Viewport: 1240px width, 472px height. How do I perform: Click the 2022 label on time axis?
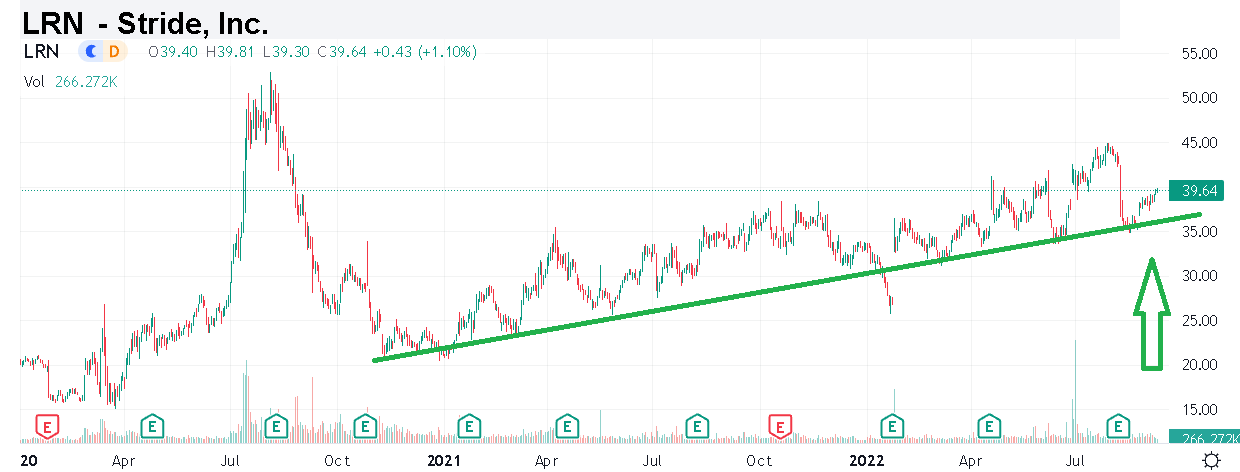(x=866, y=461)
